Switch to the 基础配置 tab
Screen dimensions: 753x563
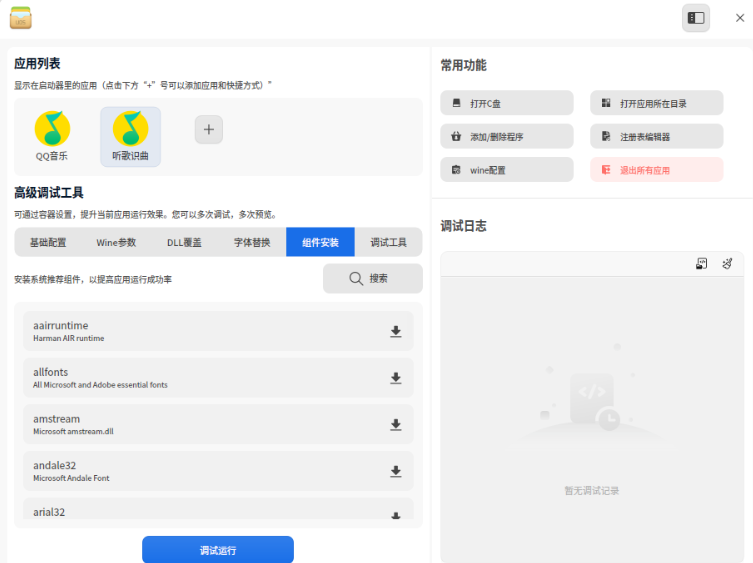click(48, 243)
